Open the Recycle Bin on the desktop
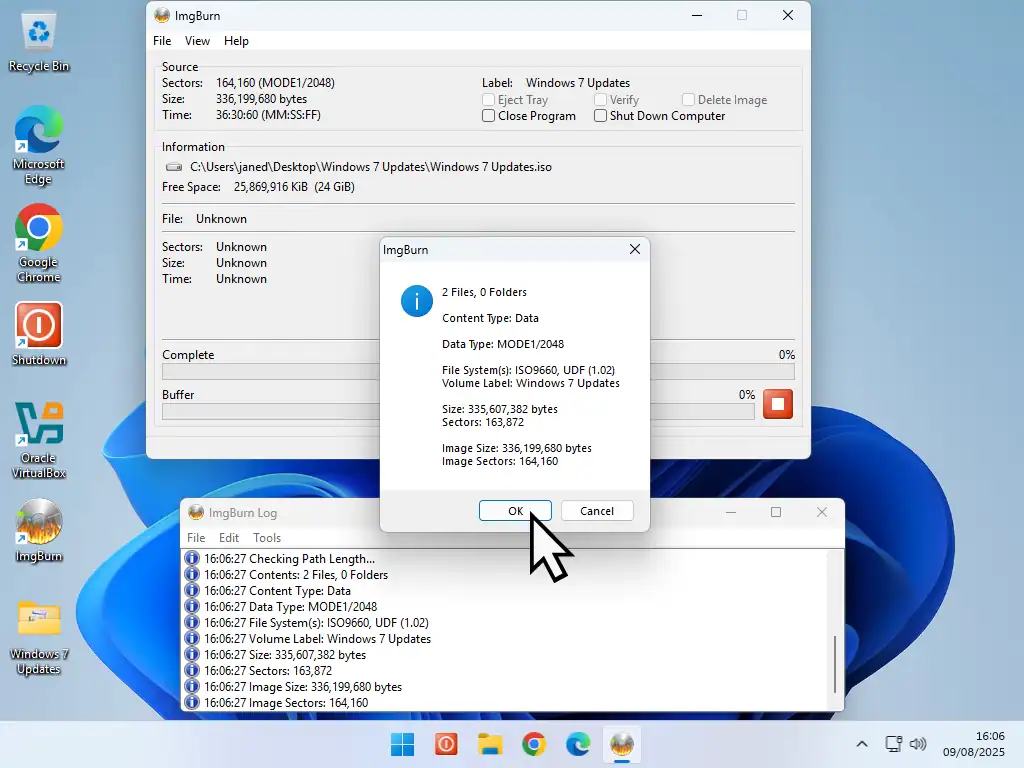 pos(39,35)
